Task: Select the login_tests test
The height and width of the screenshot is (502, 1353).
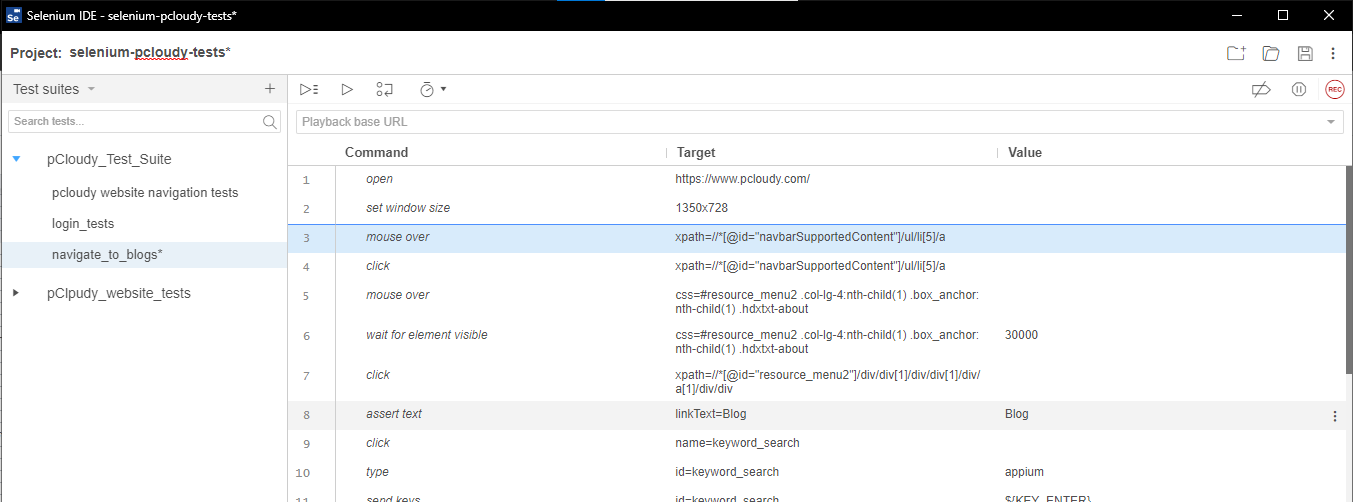Action: tap(83, 224)
